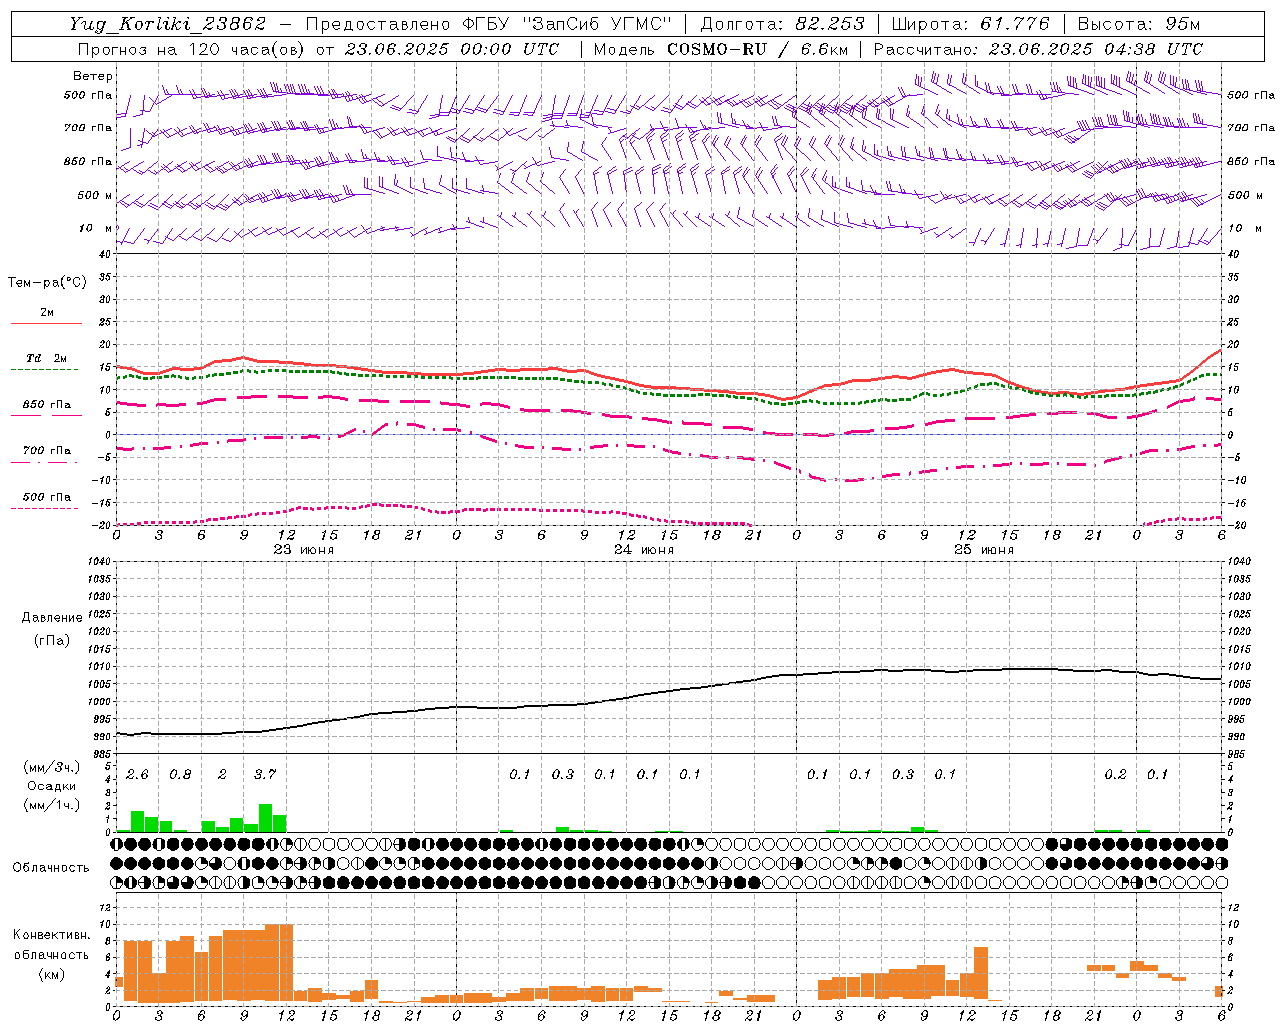Viewport: 1280px width, 1024px height.
Task: Click the 24 июня date label
Action: (644, 550)
